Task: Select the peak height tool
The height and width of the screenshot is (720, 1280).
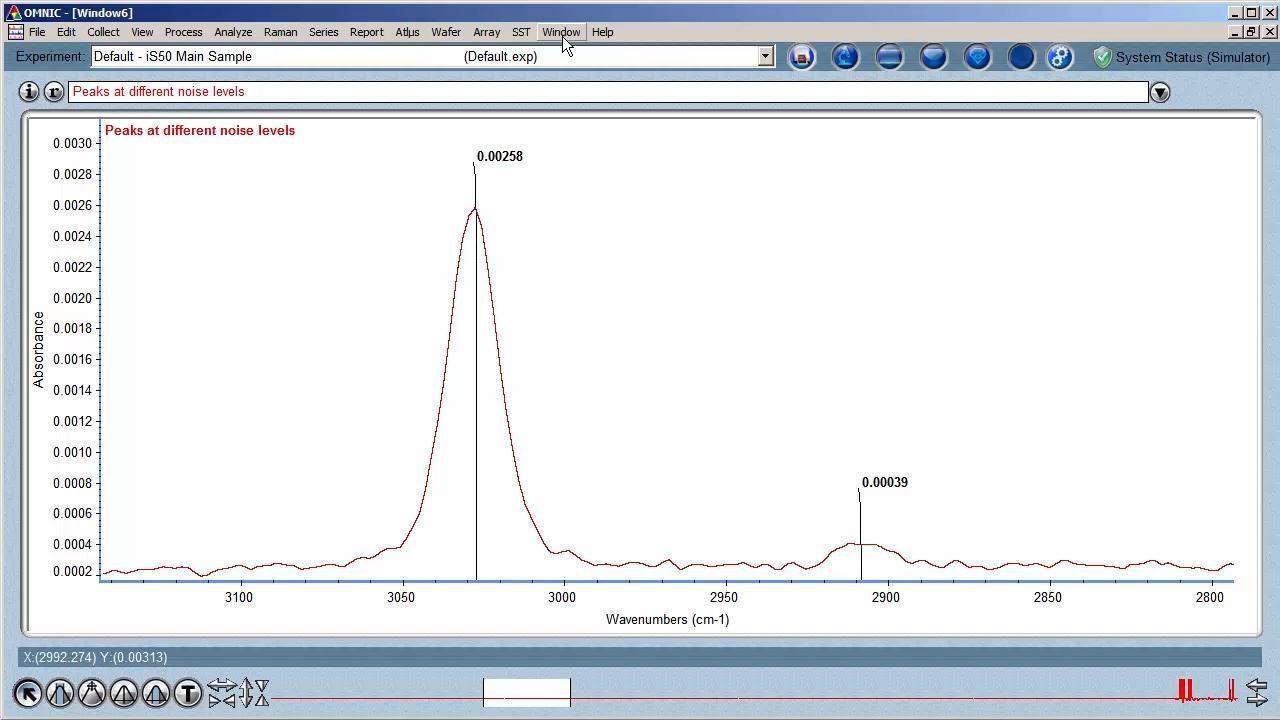Action: coord(124,692)
